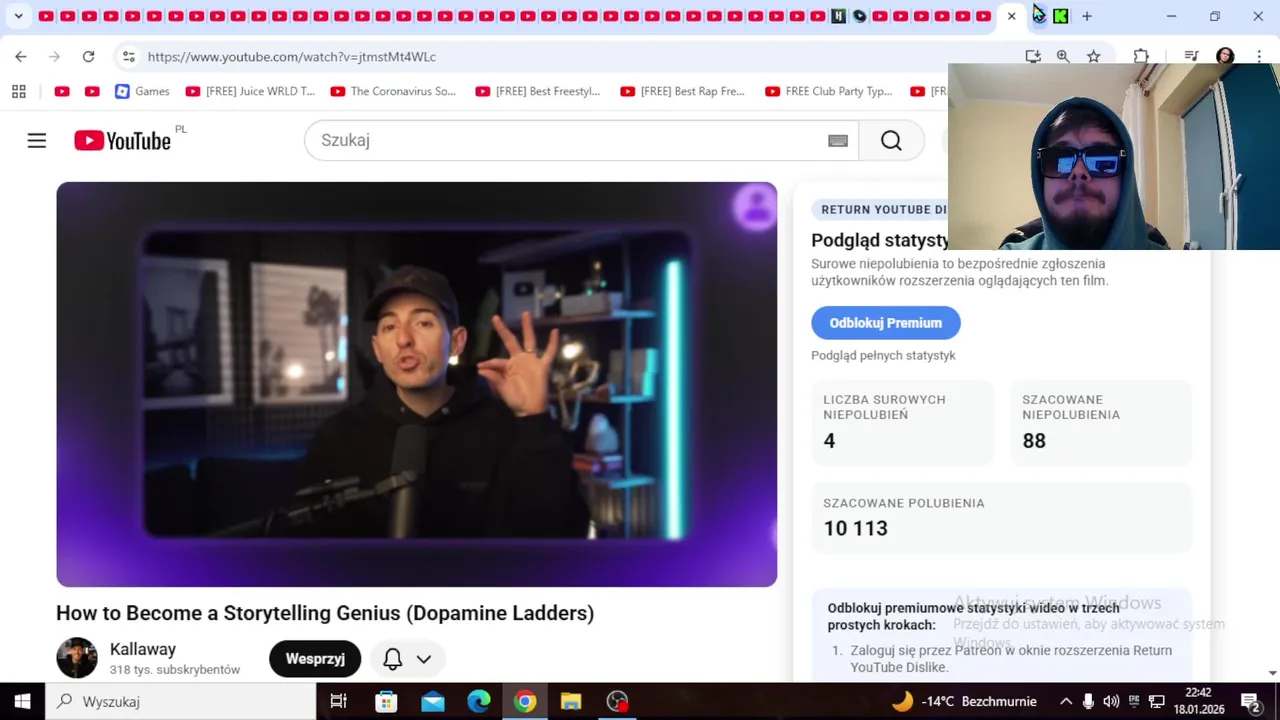
Task: Click the Podgląd pełnych statystyk text
Action: point(883,355)
